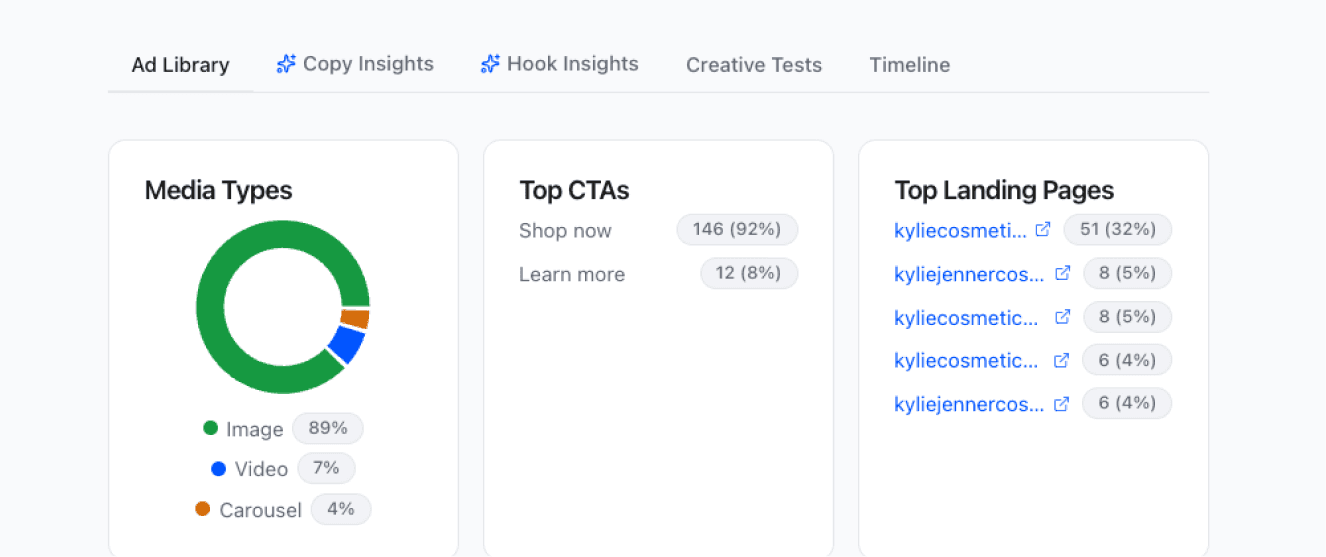Click the blue Video segment of donut chart

346,344
